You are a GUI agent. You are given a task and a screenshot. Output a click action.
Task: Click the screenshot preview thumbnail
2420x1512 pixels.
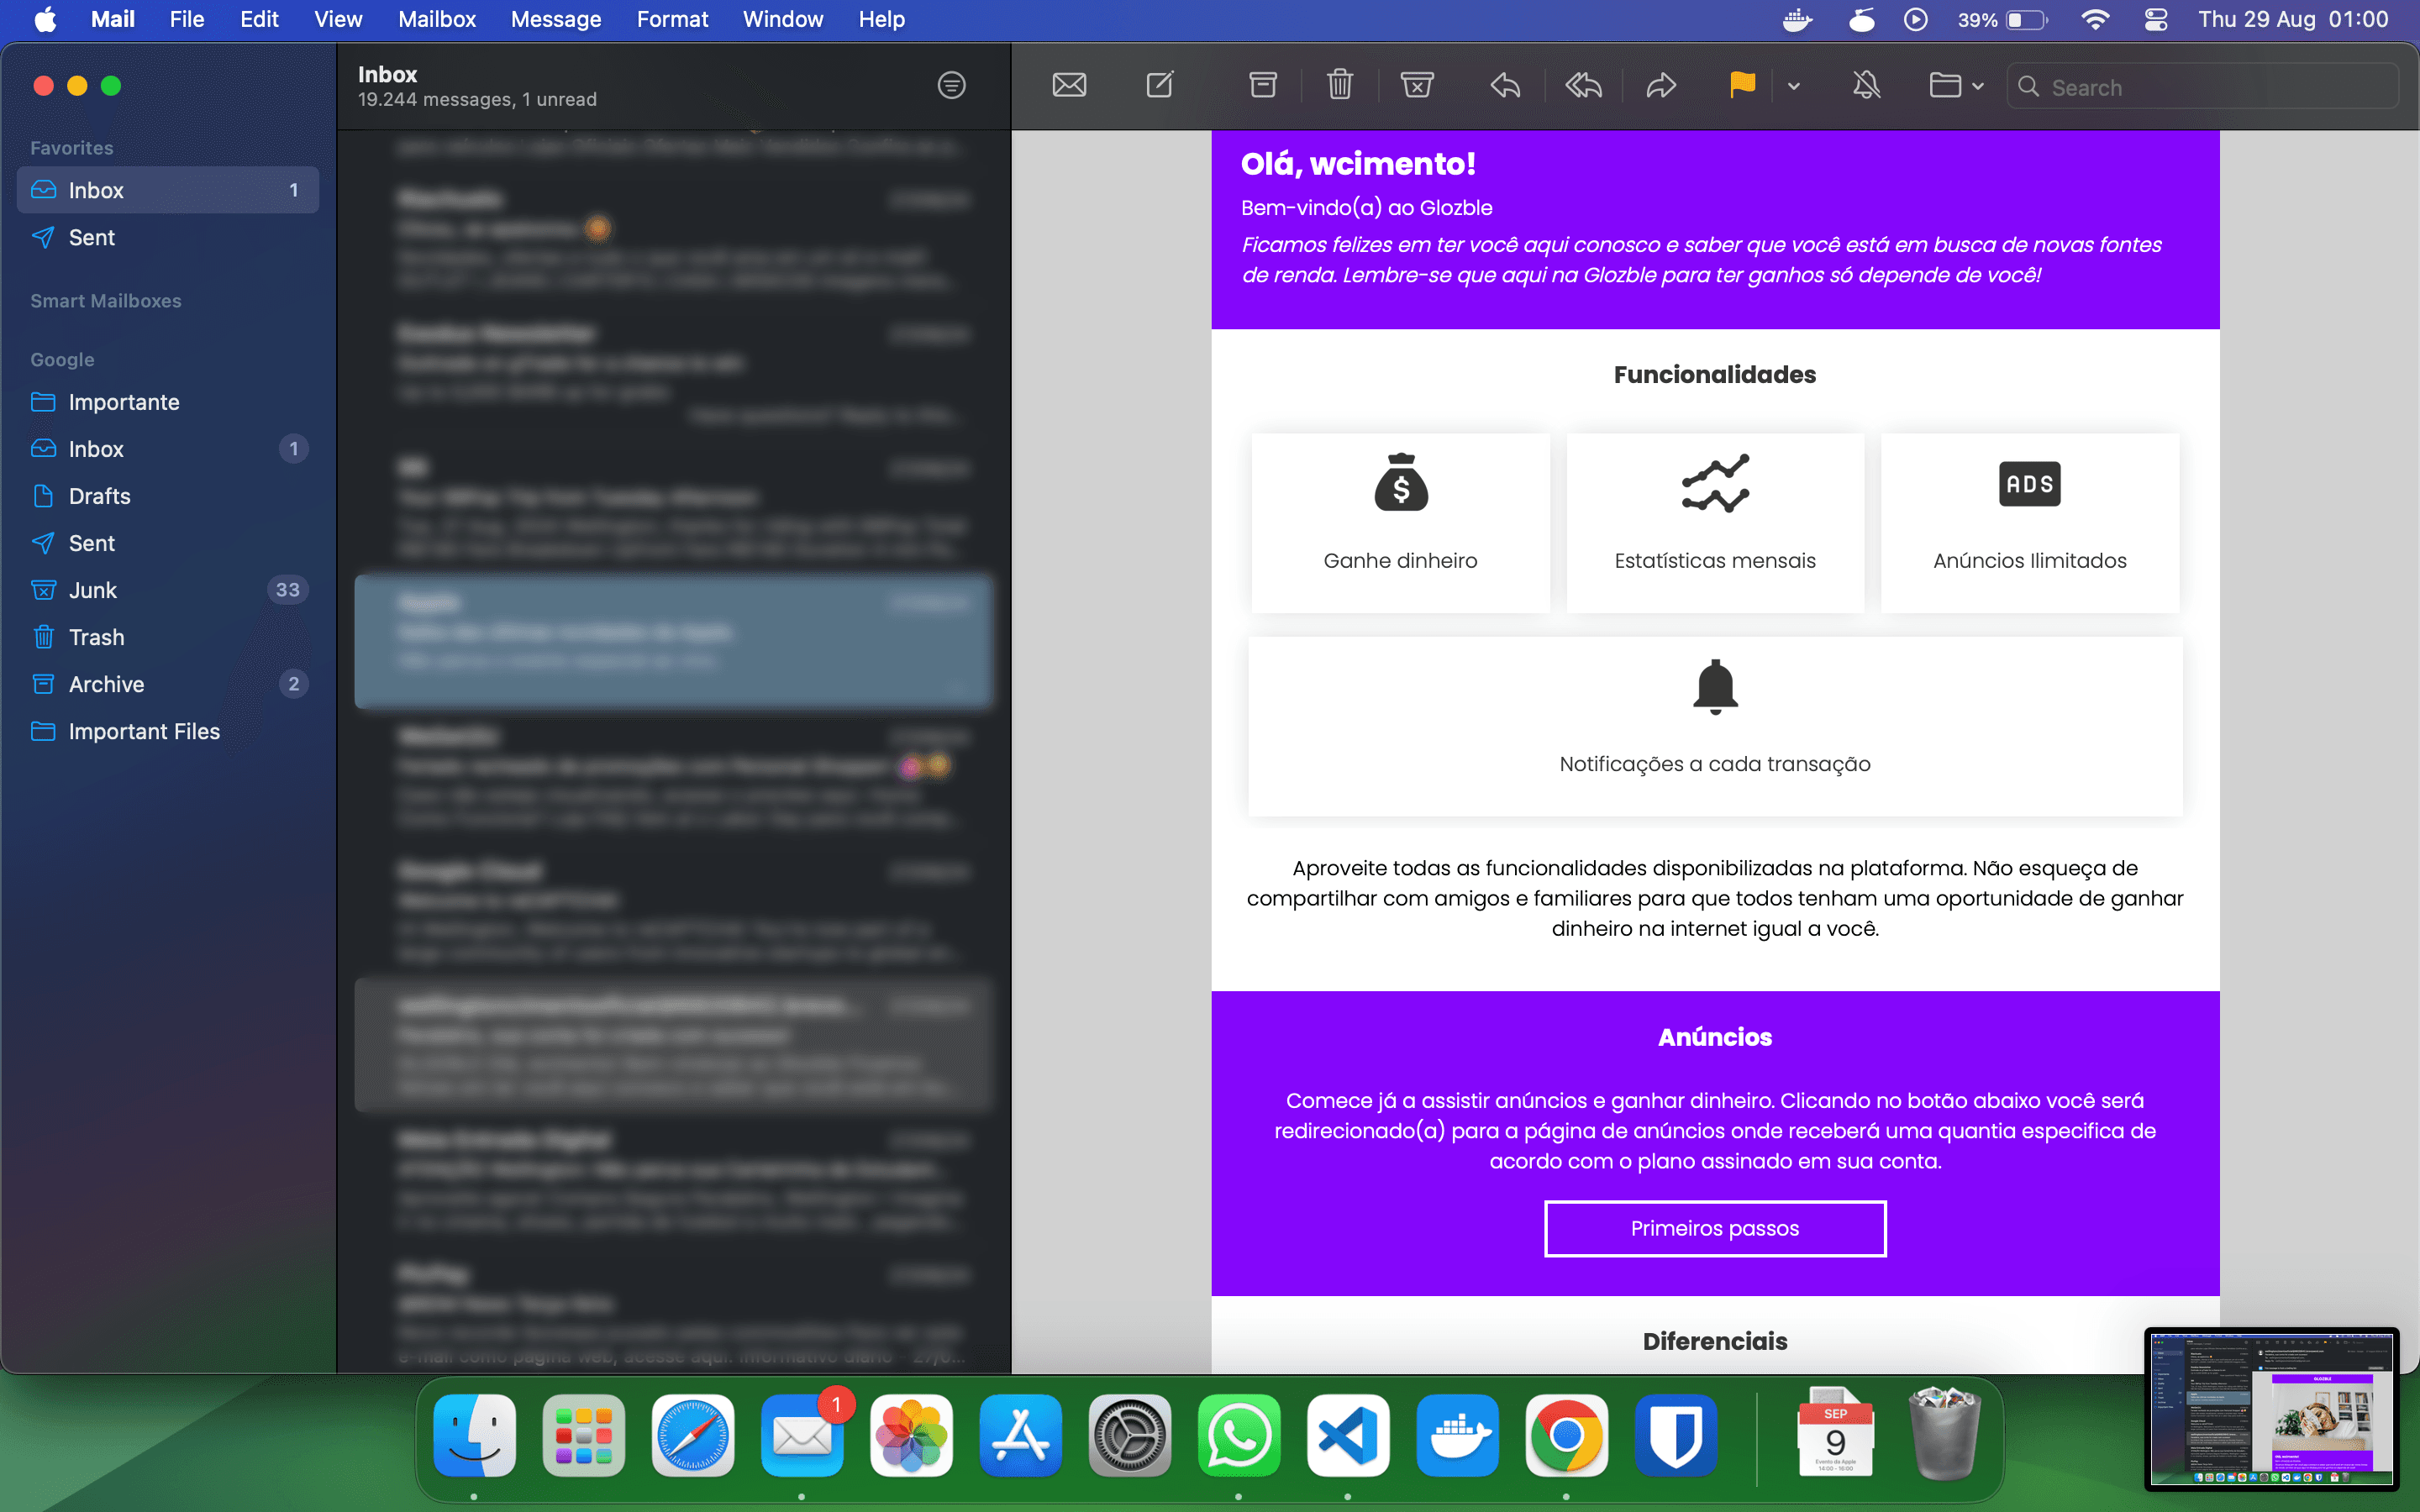[x=2271, y=1408]
